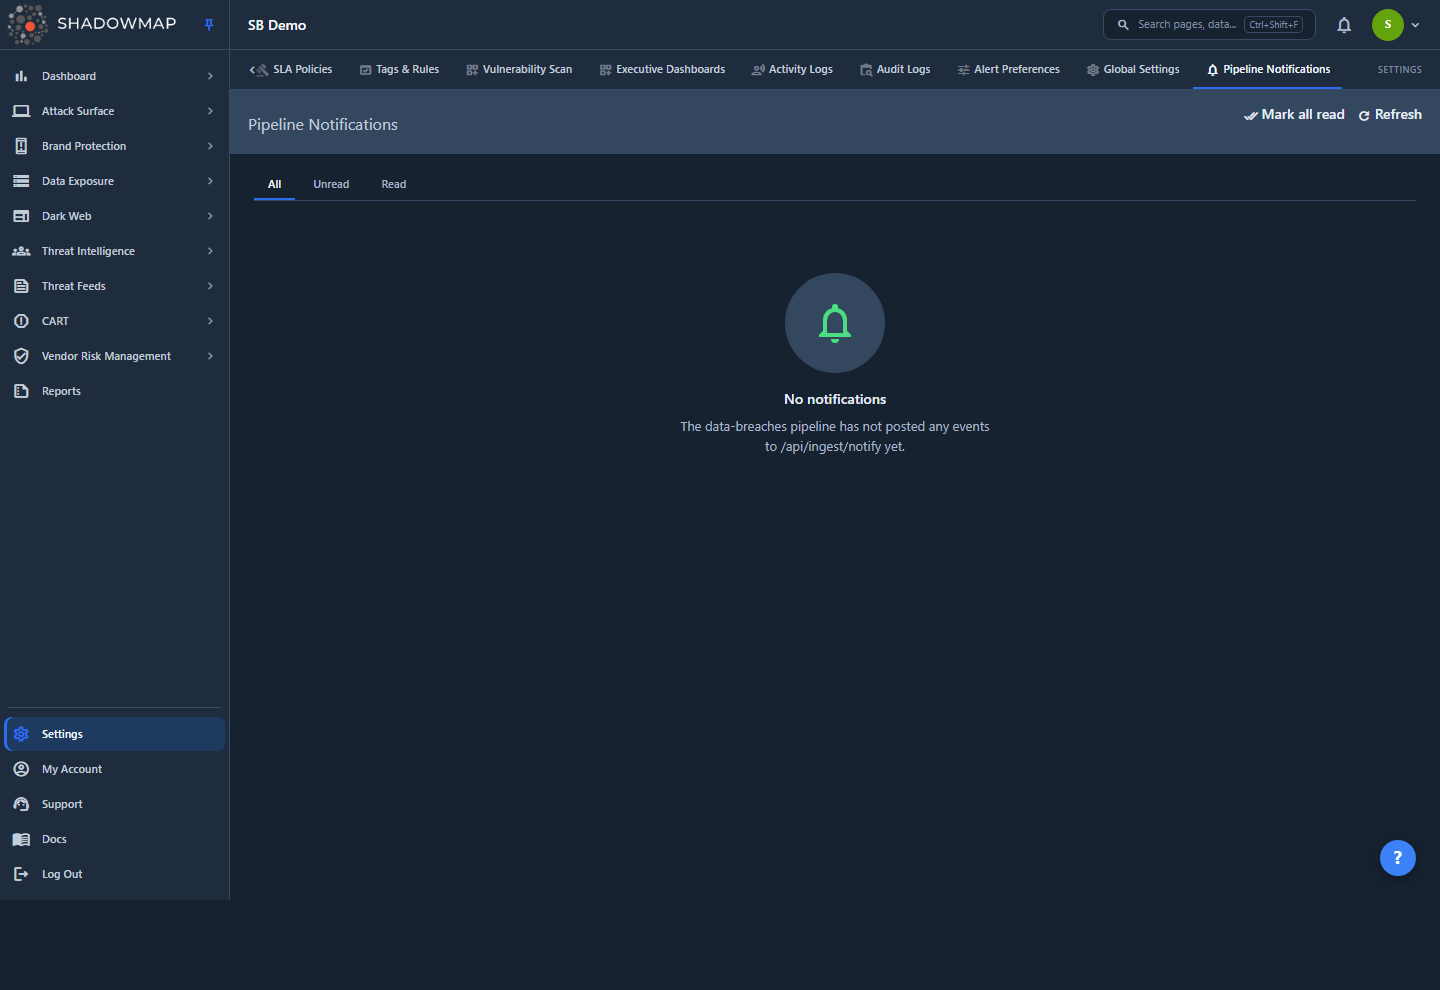Viewport: 1440px width, 990px height.
Task: Open the Alert Preferences tab
Action: click(1008, 70)
